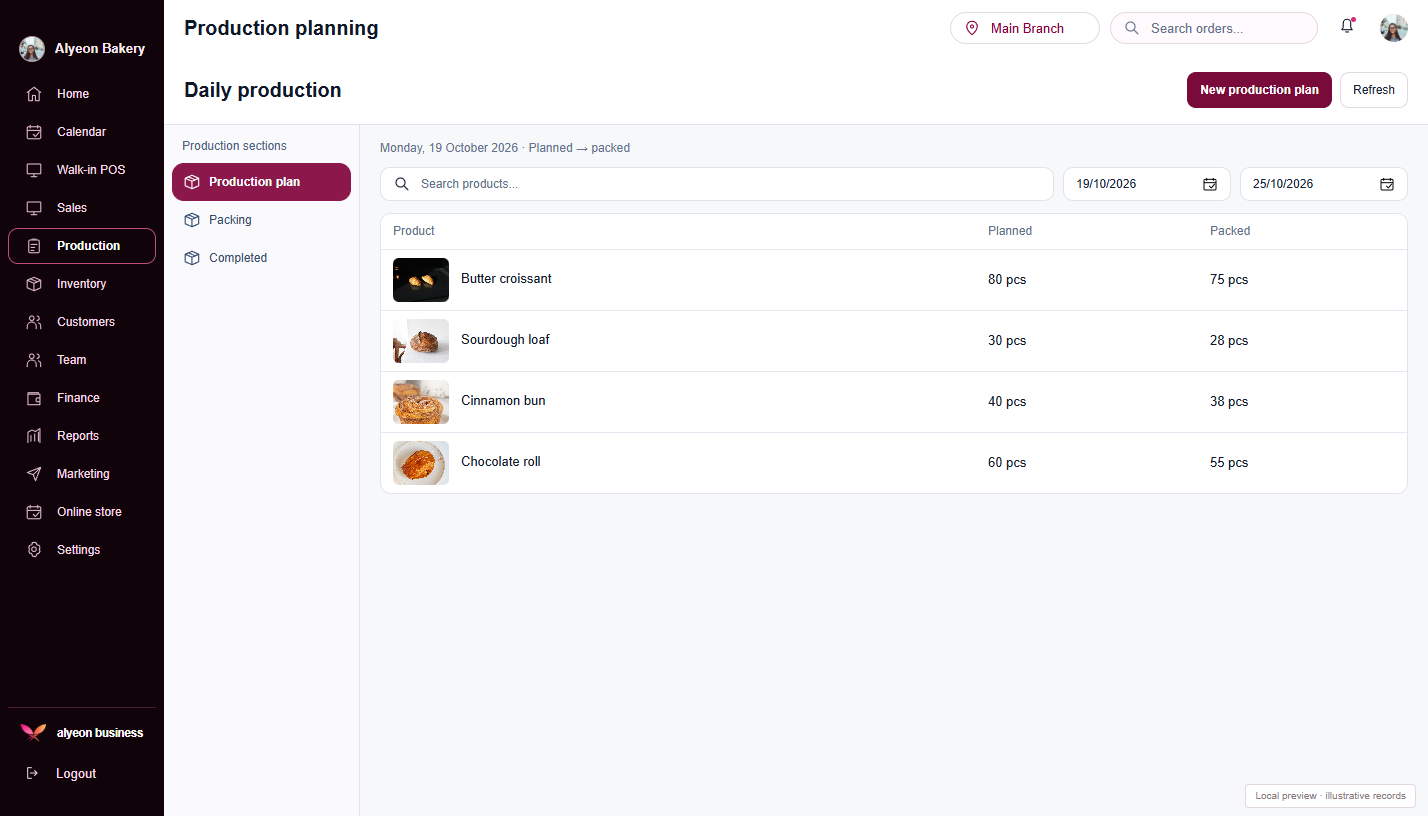Screen dimensions: 1428x816
Task: Open the Settings gear icon
Action: pos(34,550)
